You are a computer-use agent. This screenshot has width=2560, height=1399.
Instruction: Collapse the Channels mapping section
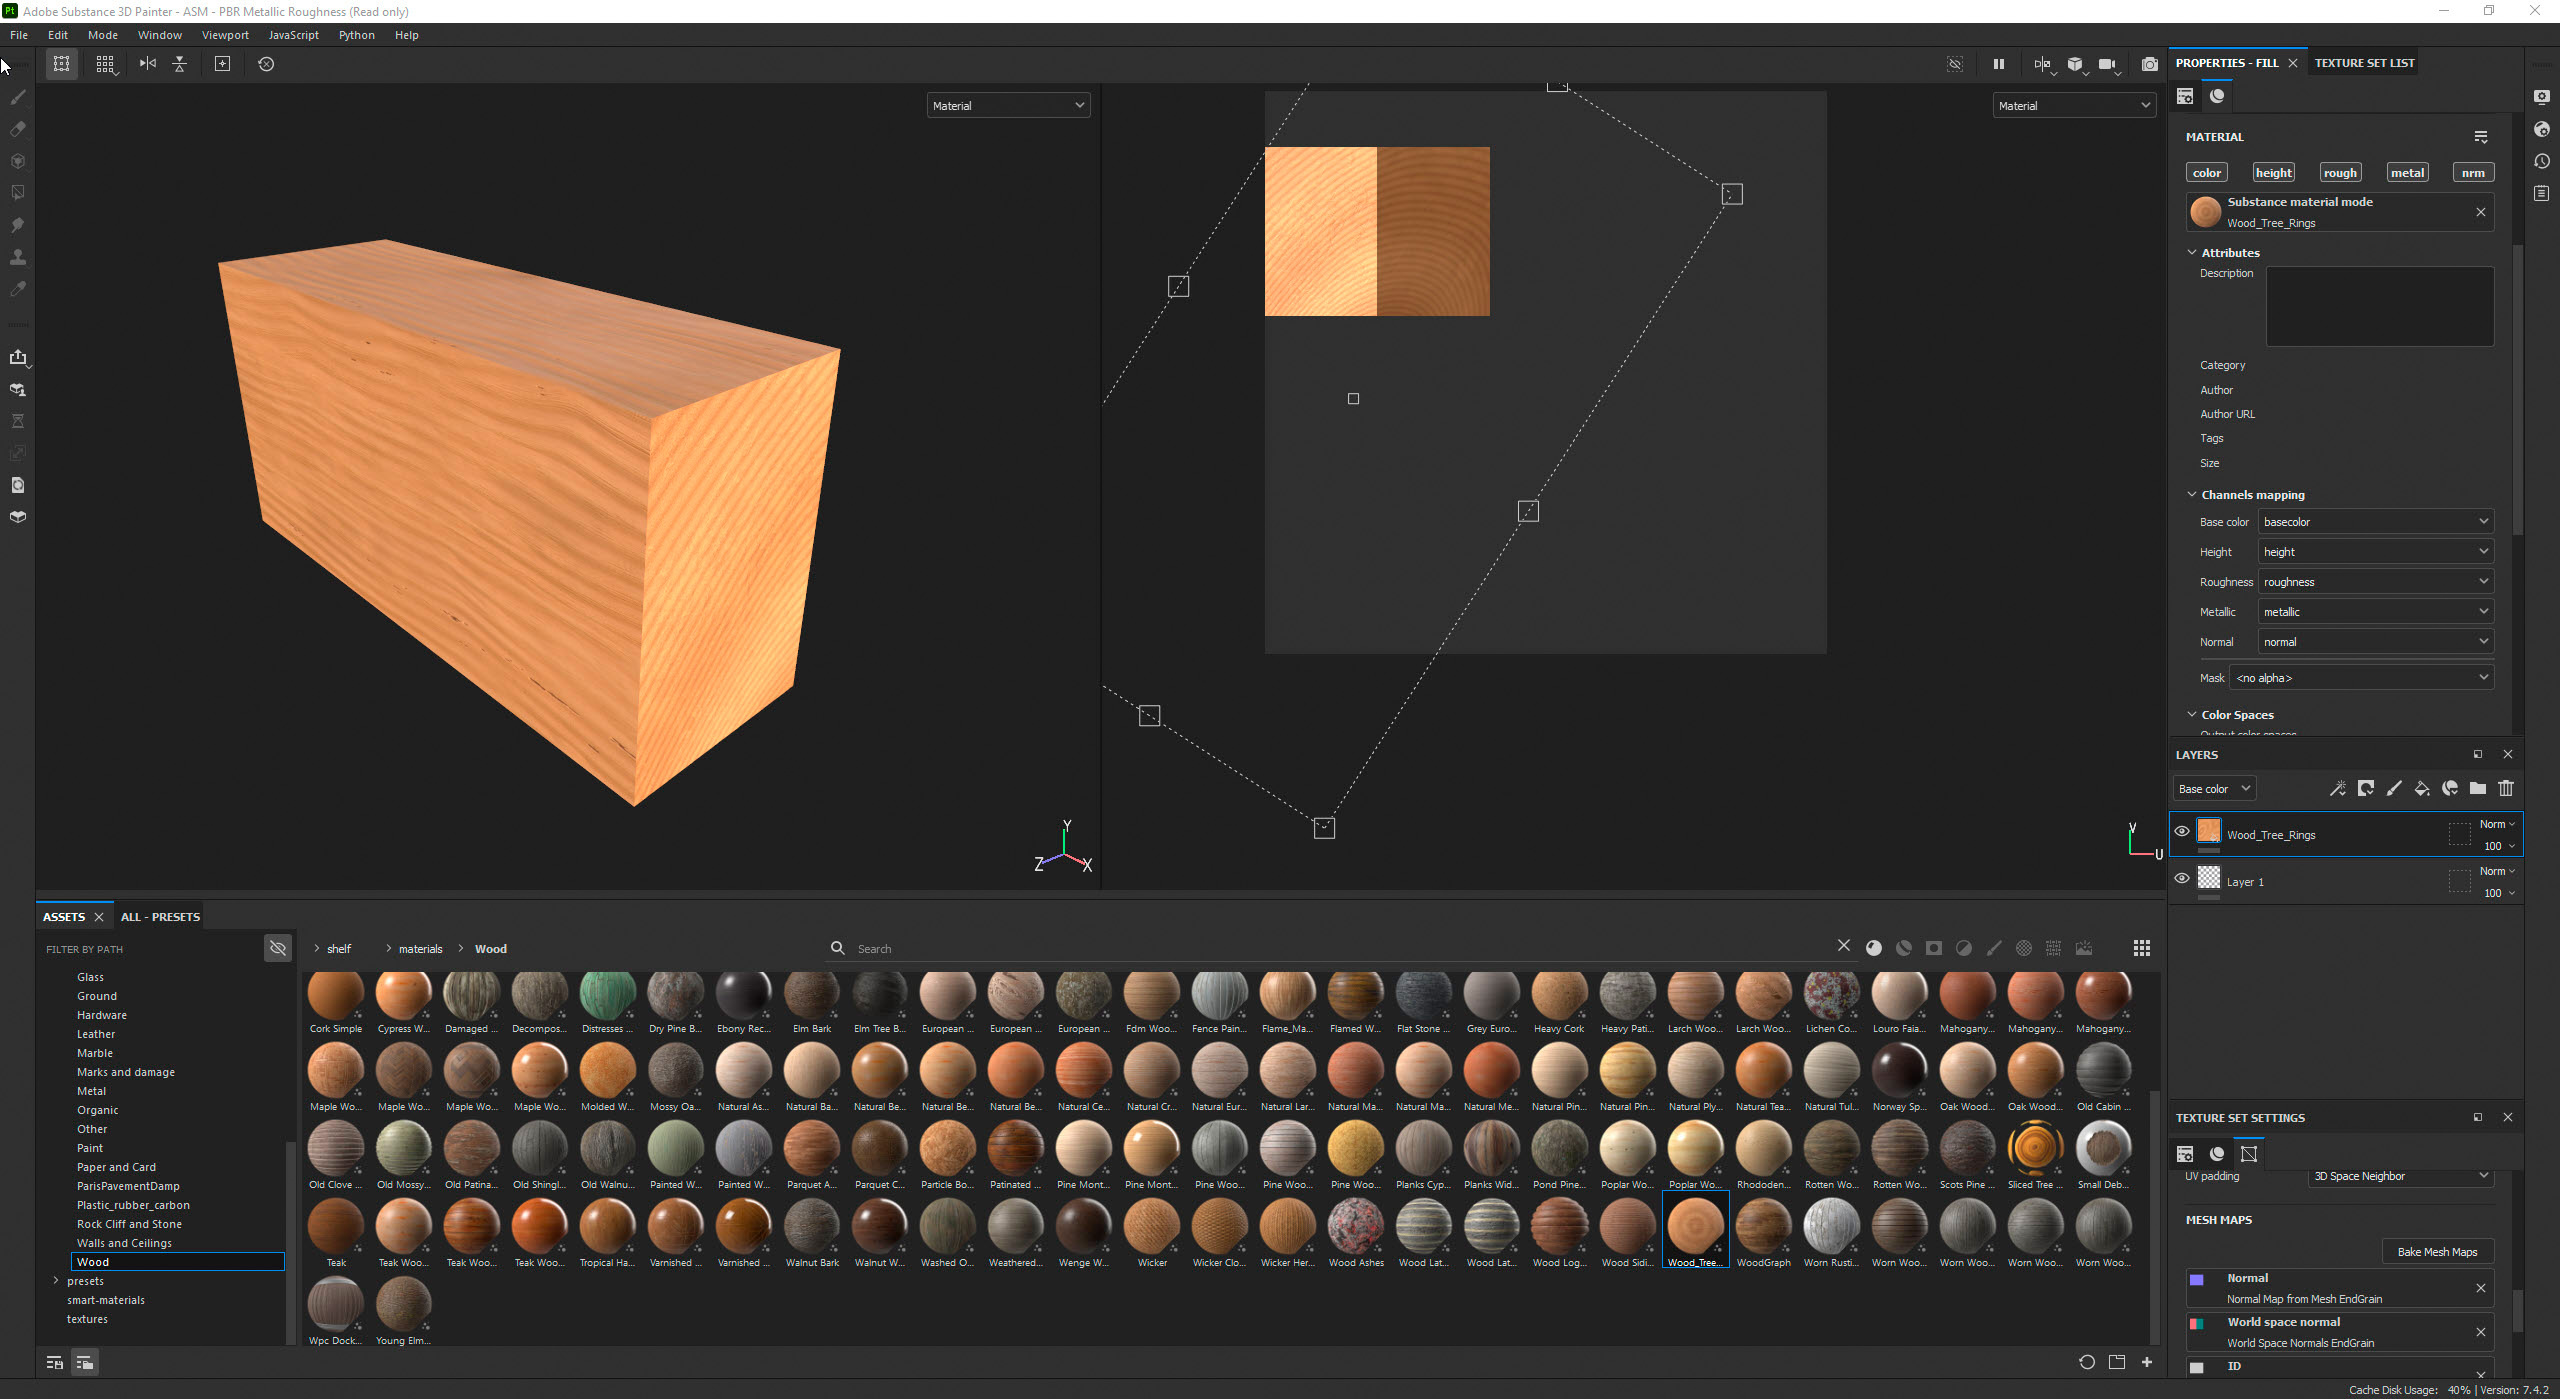(x=2192, y=494)
